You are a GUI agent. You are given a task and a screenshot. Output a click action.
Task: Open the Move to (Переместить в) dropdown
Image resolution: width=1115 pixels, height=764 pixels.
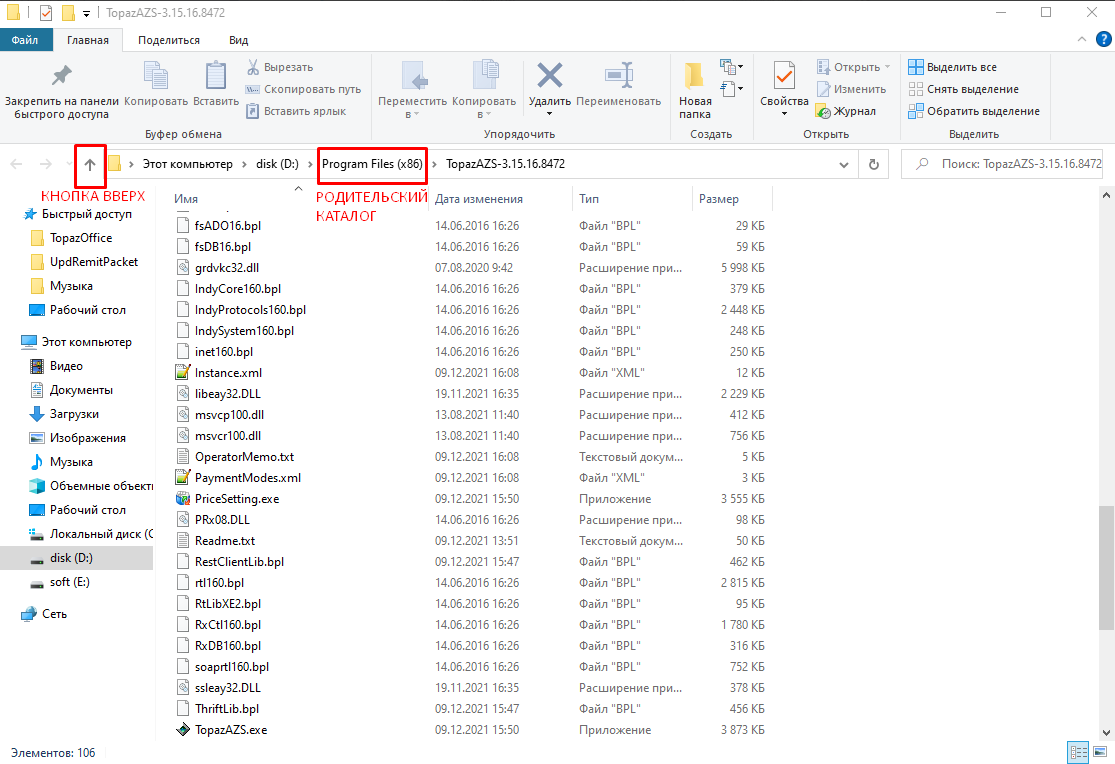tap(412, 90)
